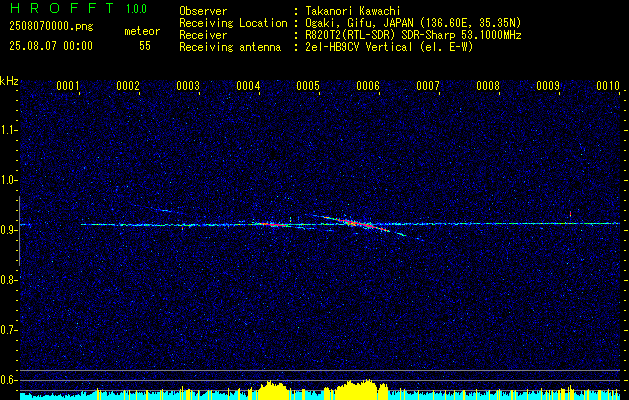Click the HROFFT program title
The height and width of the screenshot is (400, 629).
click(62, 8)
